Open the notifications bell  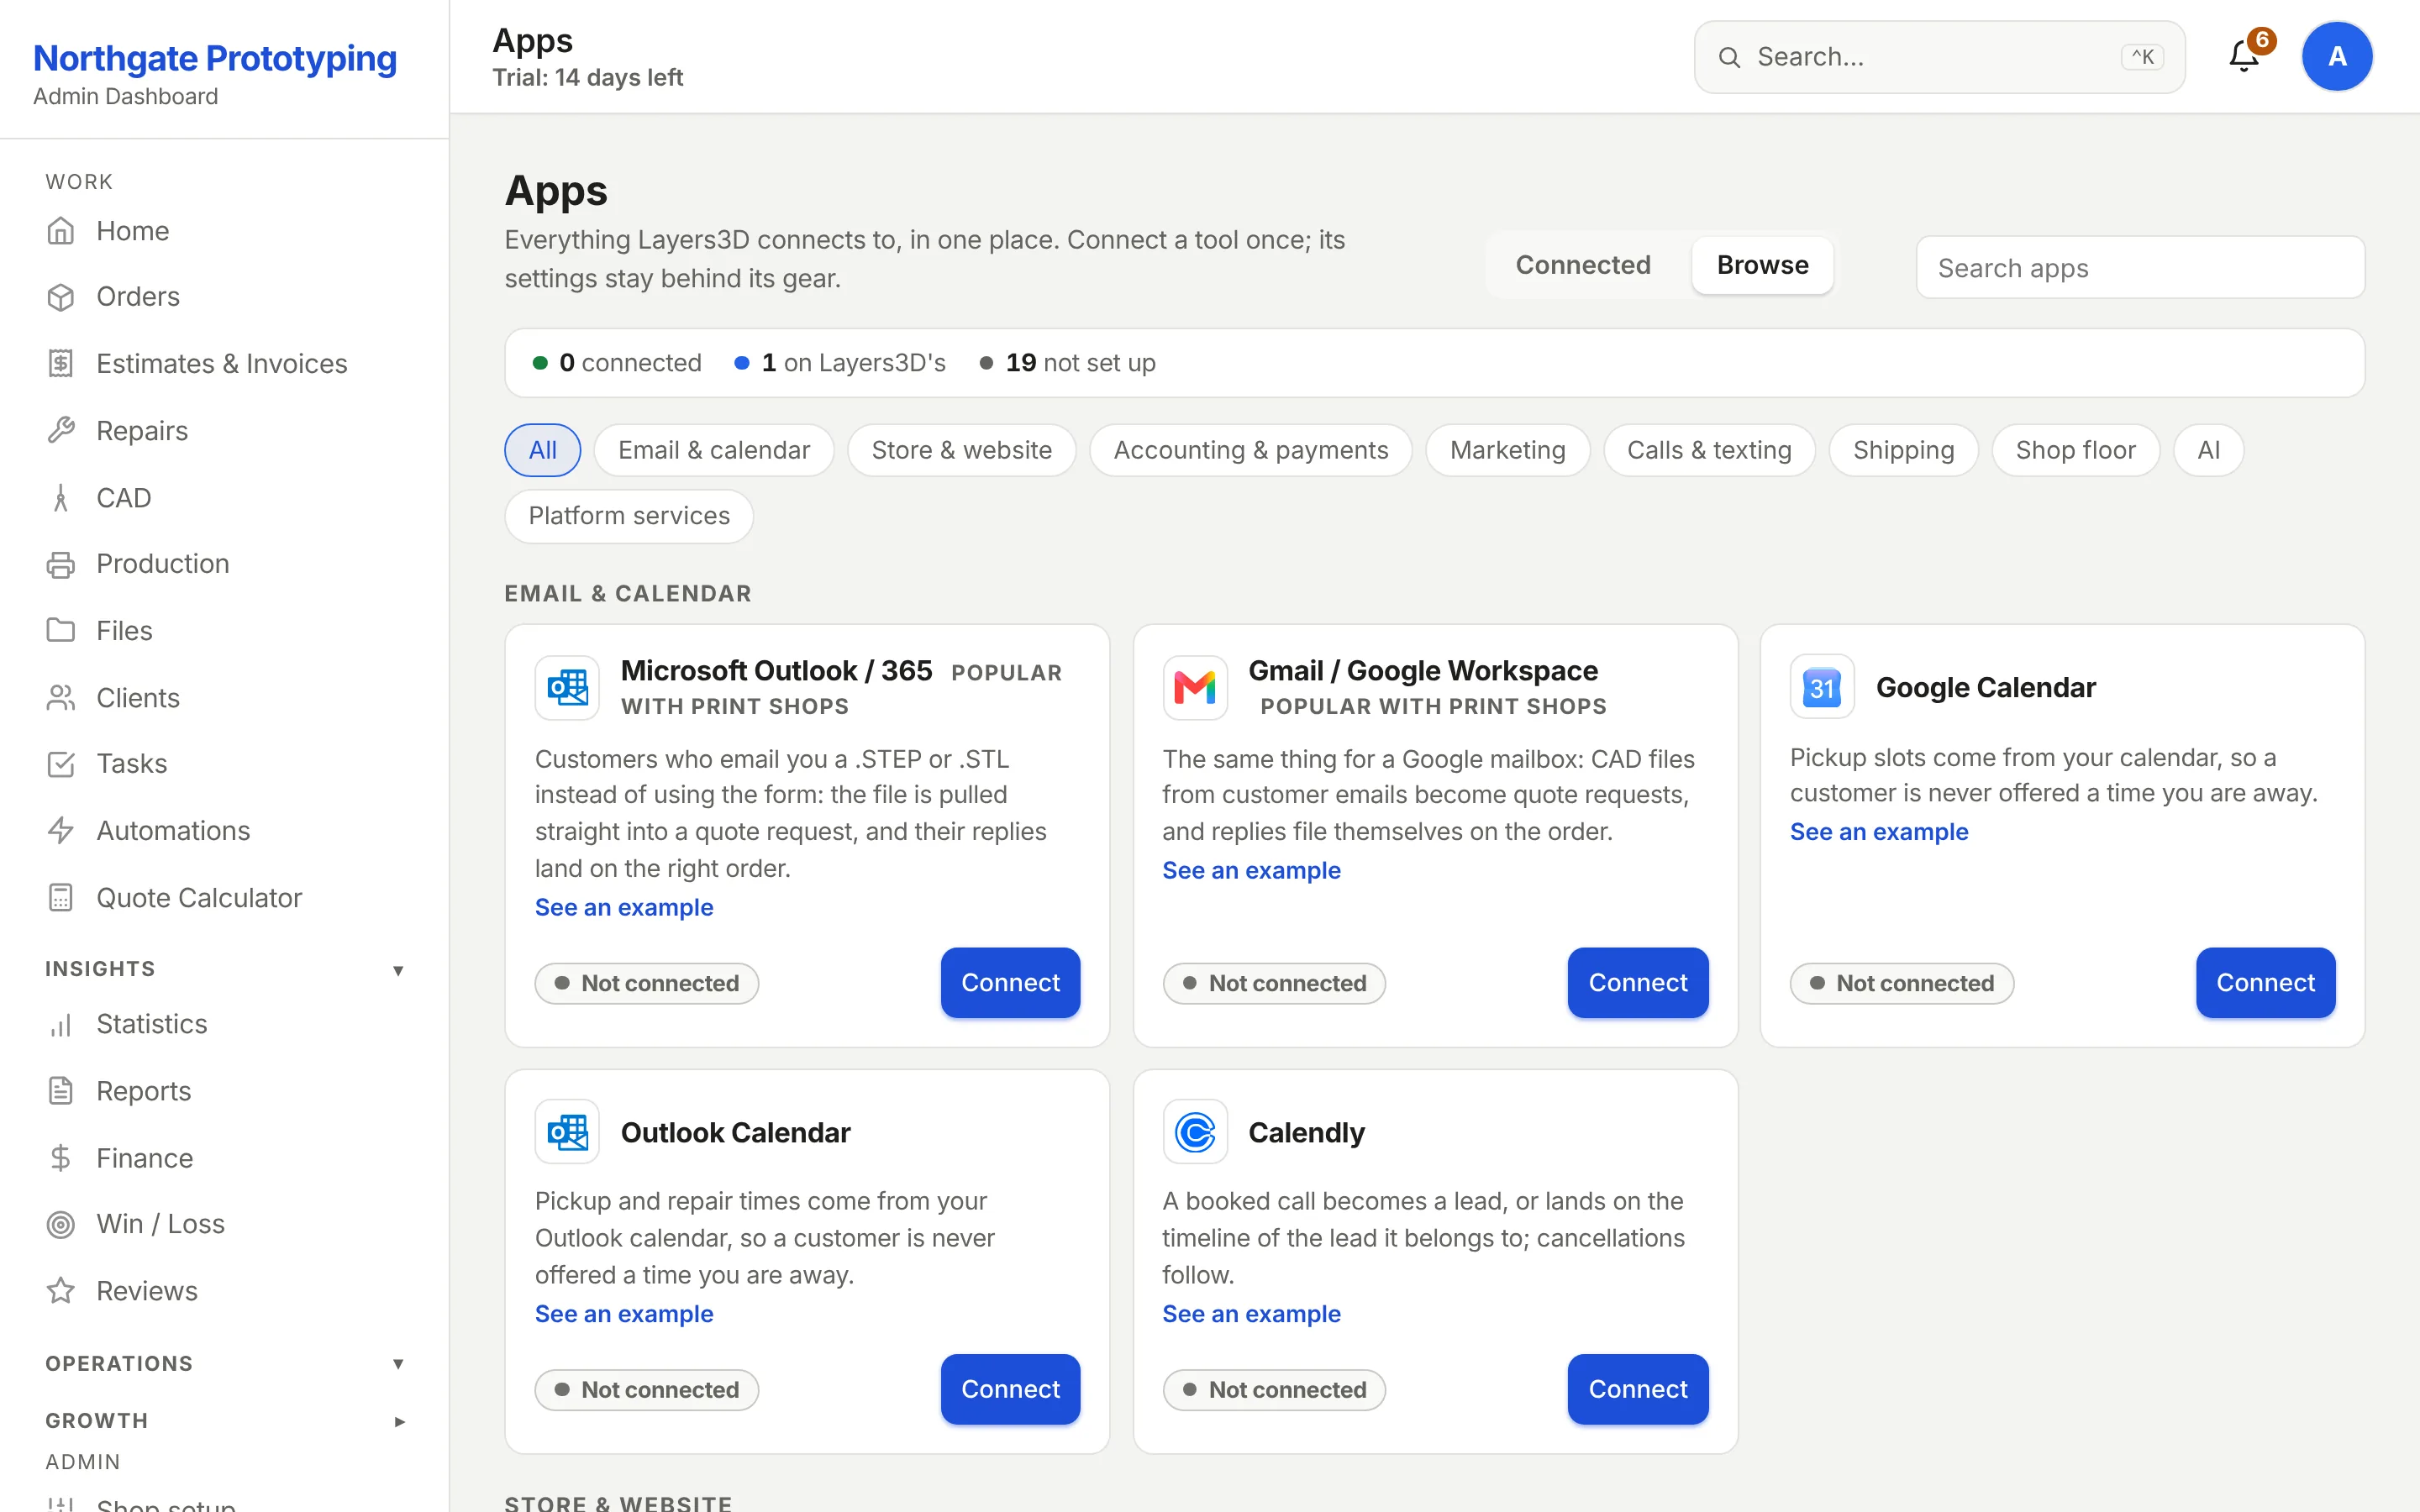point(2244,57)
